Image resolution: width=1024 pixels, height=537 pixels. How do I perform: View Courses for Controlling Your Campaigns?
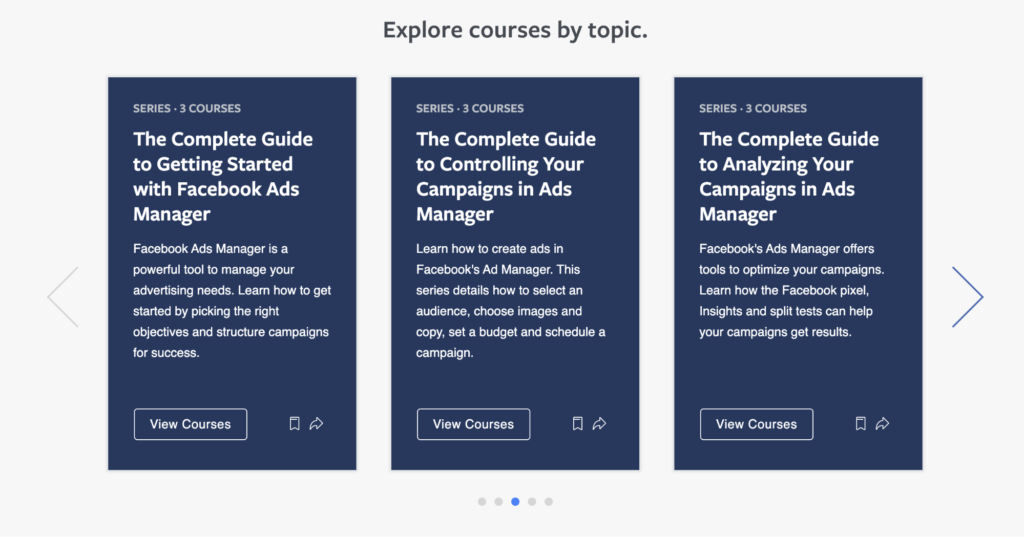pyautogui.click(x=473, y=424)
